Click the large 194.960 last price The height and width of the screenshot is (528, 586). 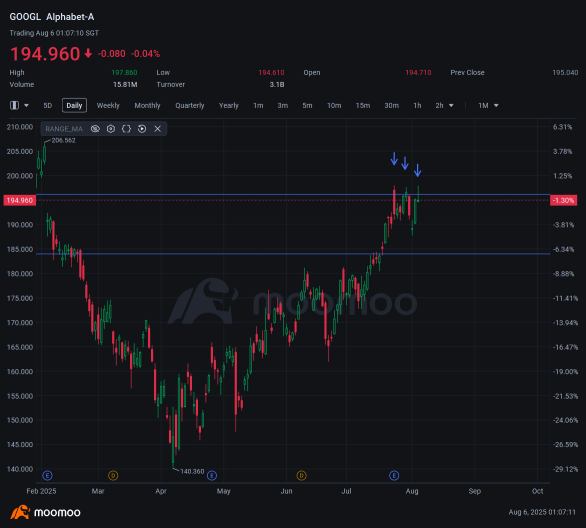click(x=45, y=54)
